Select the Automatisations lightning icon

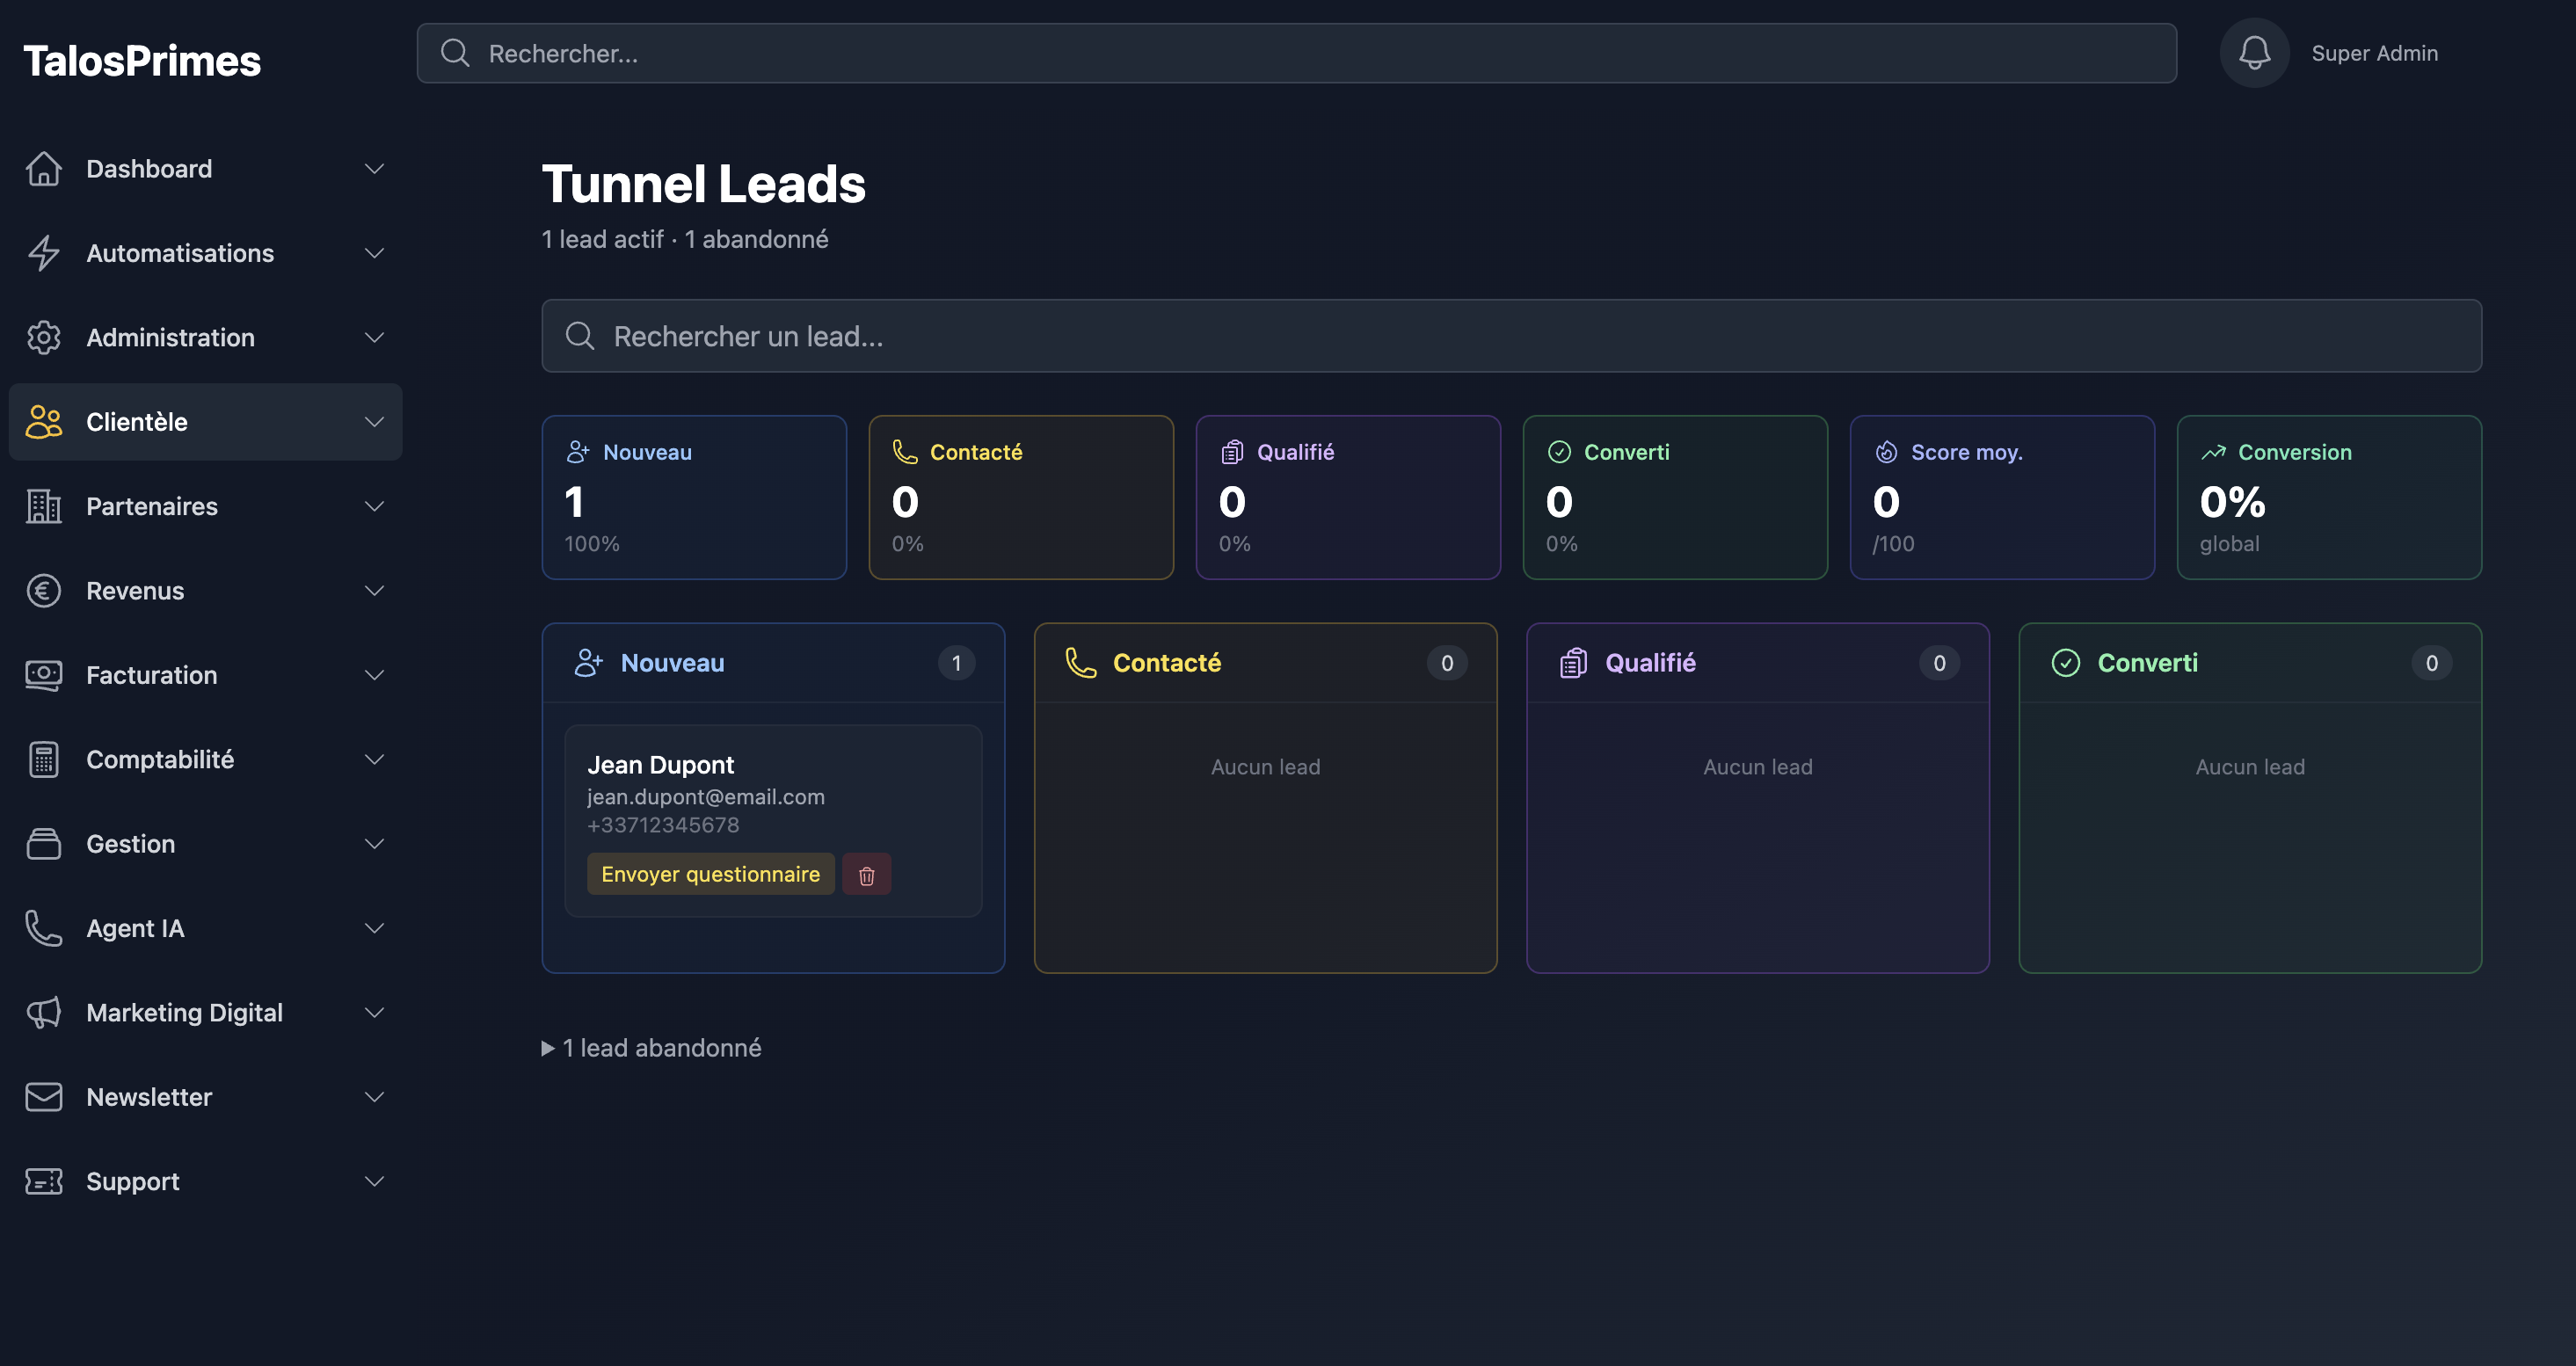coord(44,253)
